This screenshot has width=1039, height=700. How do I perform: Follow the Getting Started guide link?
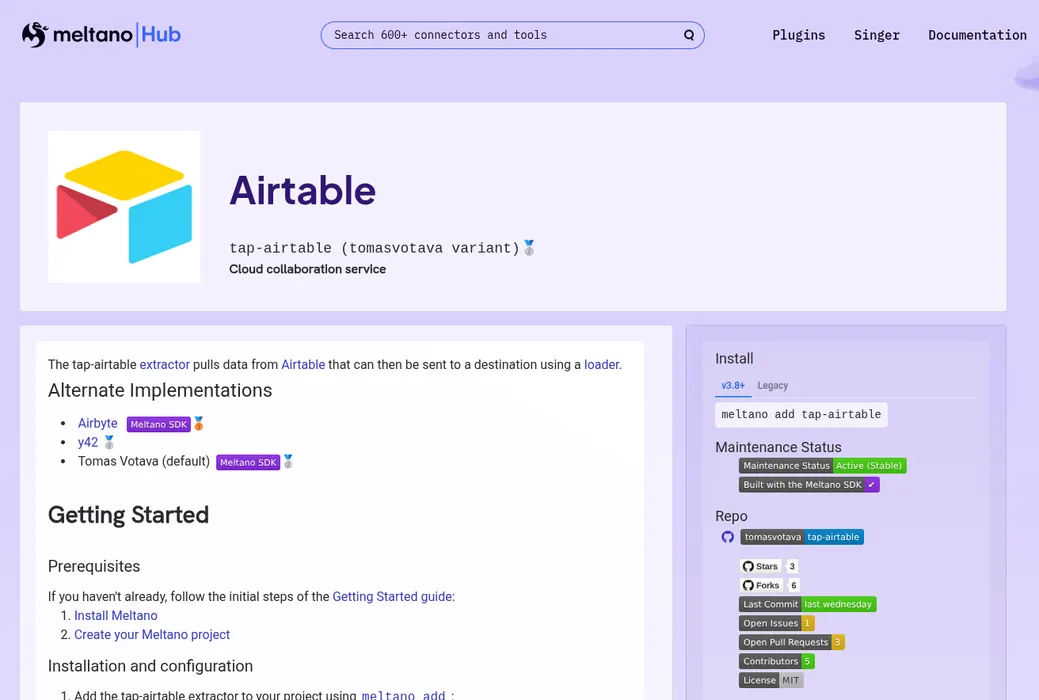coord(393,596)
